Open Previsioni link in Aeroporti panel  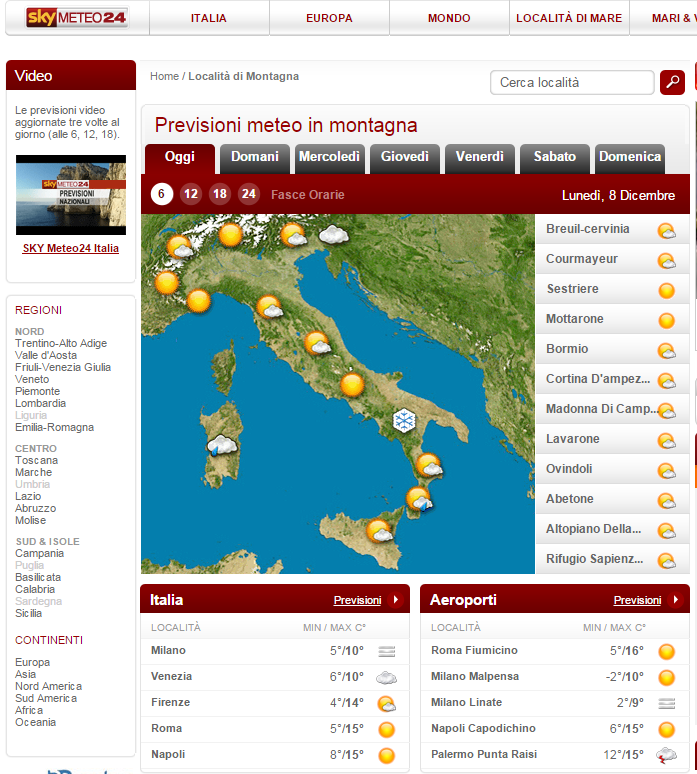point(637,600)
